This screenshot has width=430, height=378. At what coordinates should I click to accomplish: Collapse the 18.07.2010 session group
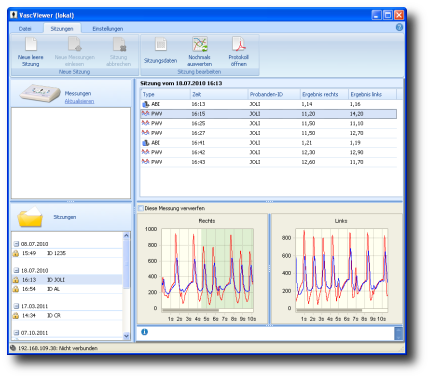click(16, 270)
